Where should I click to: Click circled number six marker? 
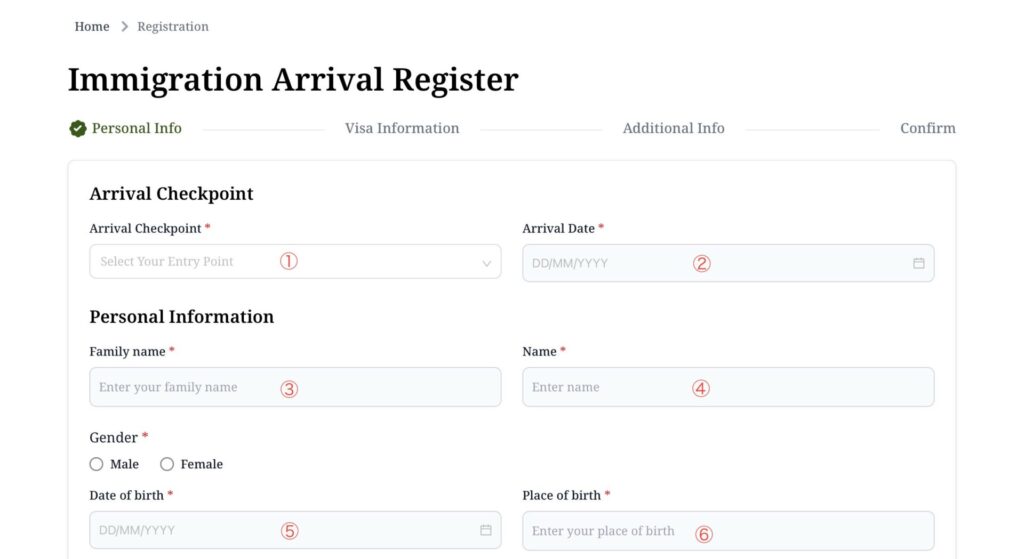point(704,534)
